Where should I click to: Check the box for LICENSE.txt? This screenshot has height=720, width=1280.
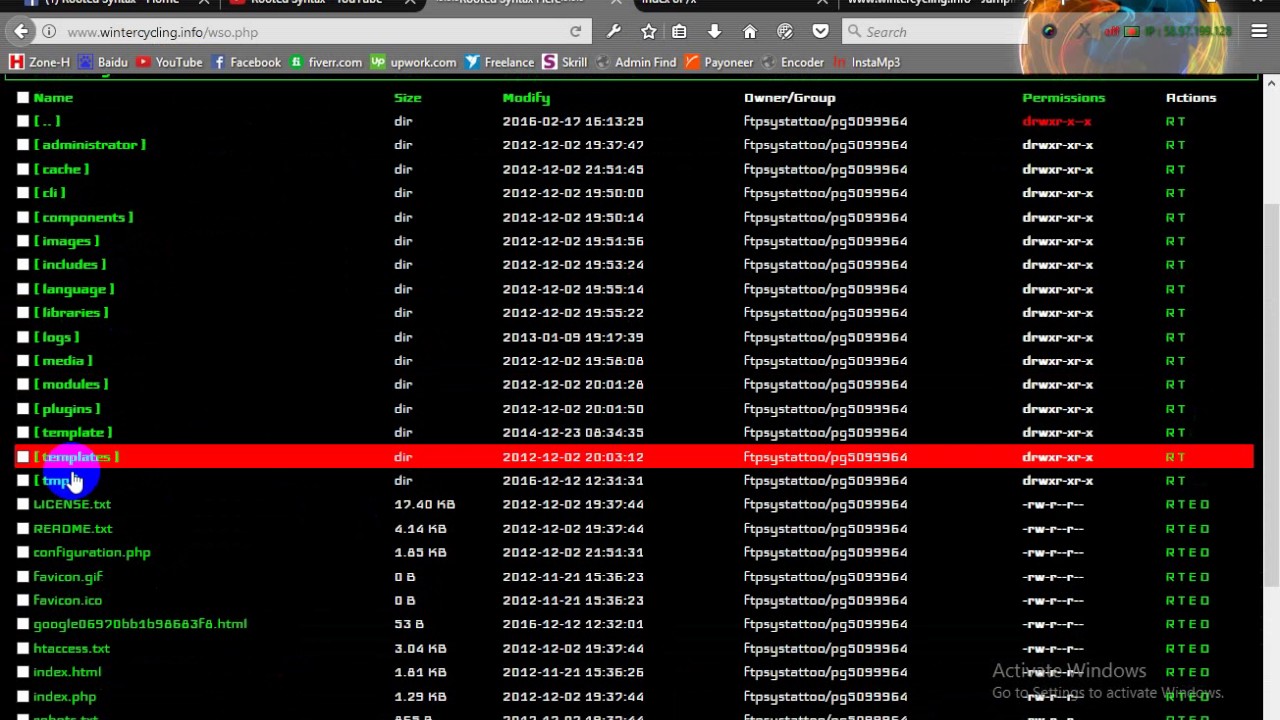[x=23, y=505]
